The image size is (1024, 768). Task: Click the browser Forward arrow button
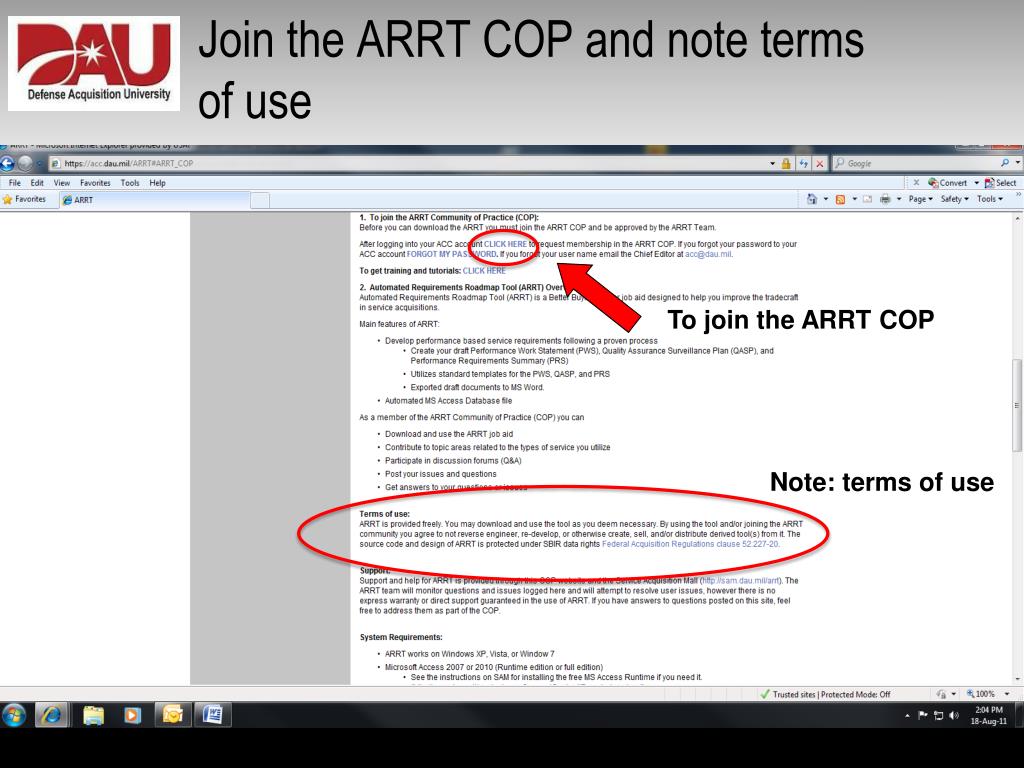point(25,163)
